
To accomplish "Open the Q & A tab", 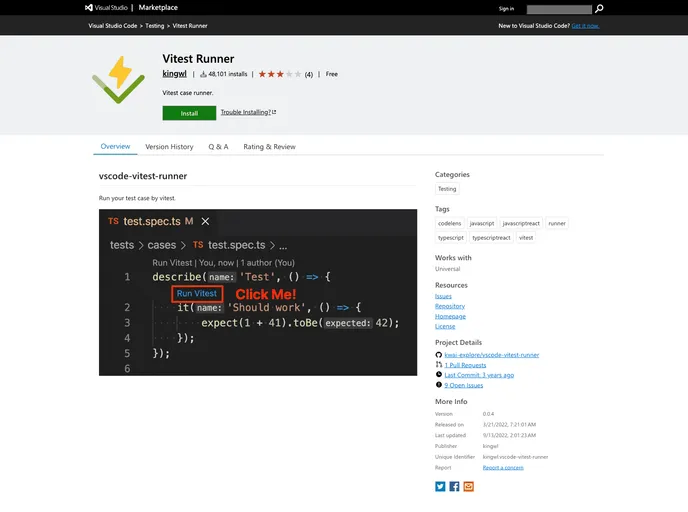I will [218, 147].
